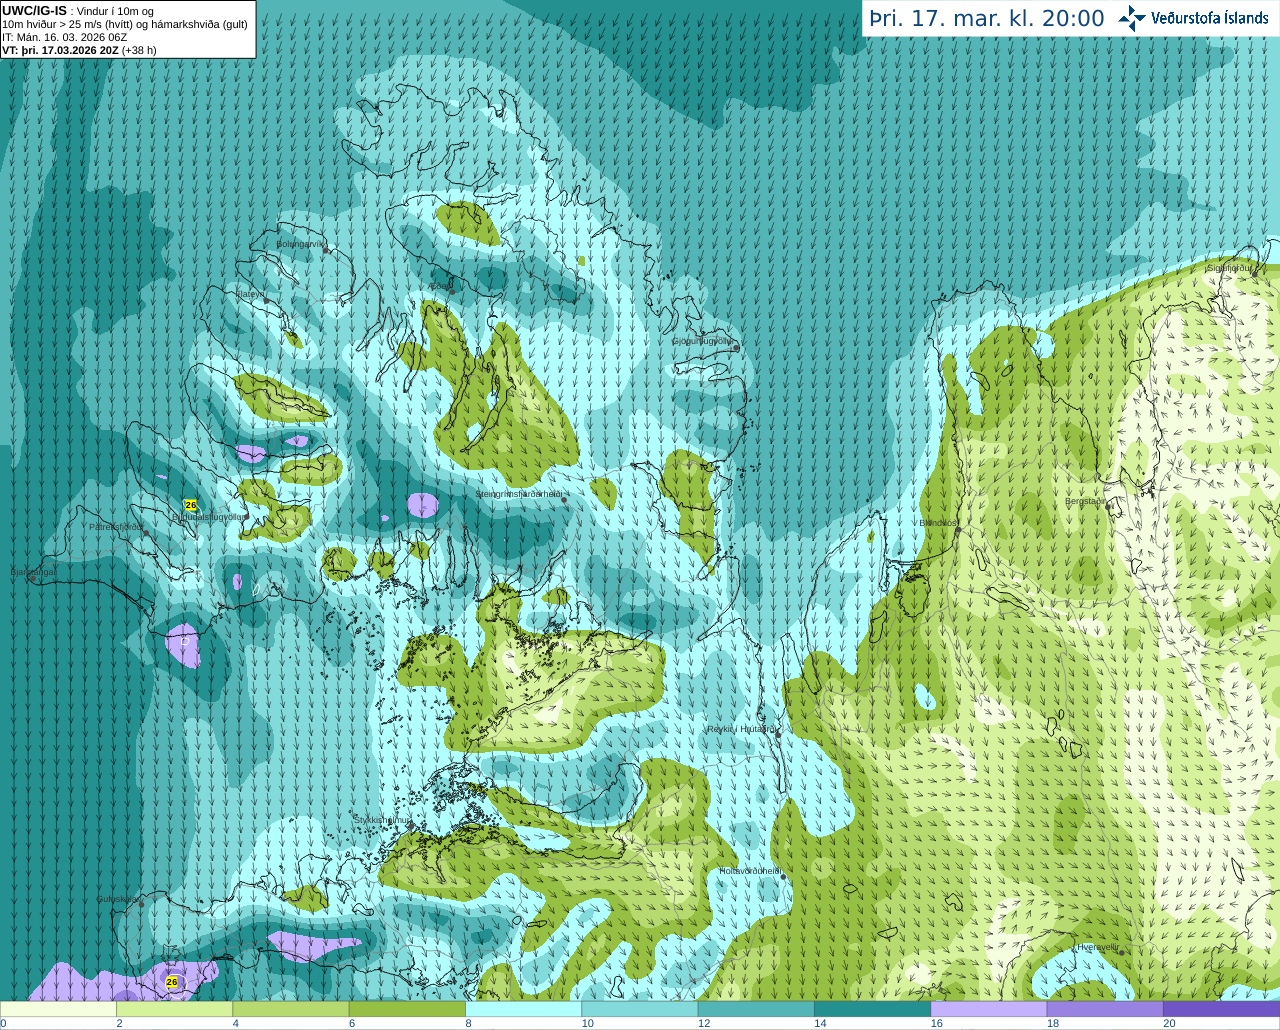Click the '10m hviður > 25 m/s' description line
This screenshot has width=1280, height=1030.
125,24
